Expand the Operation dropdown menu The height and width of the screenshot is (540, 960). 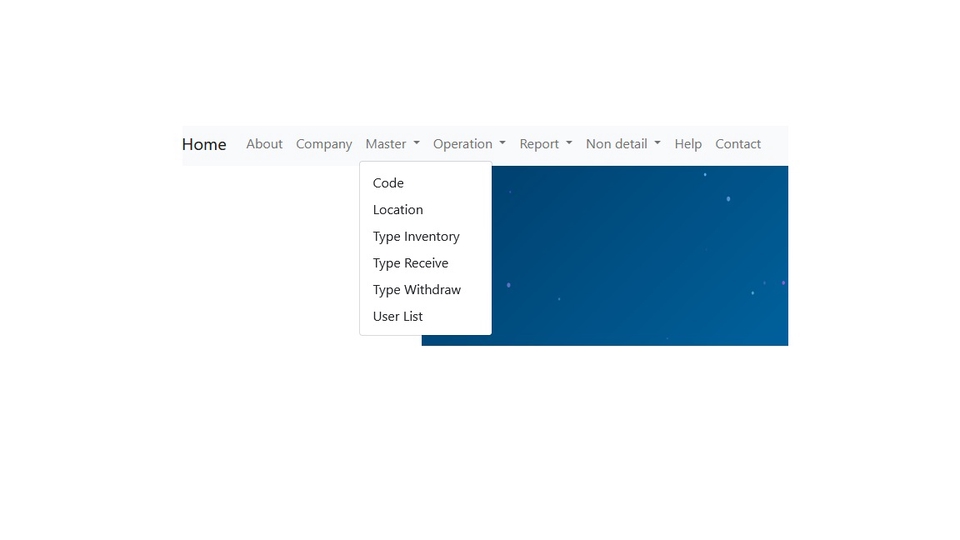(x=469, y=144)
